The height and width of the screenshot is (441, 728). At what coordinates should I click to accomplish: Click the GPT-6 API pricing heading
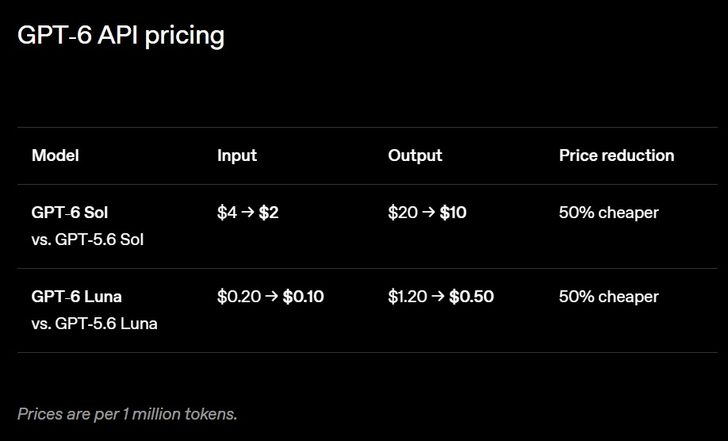click(121, 36)
